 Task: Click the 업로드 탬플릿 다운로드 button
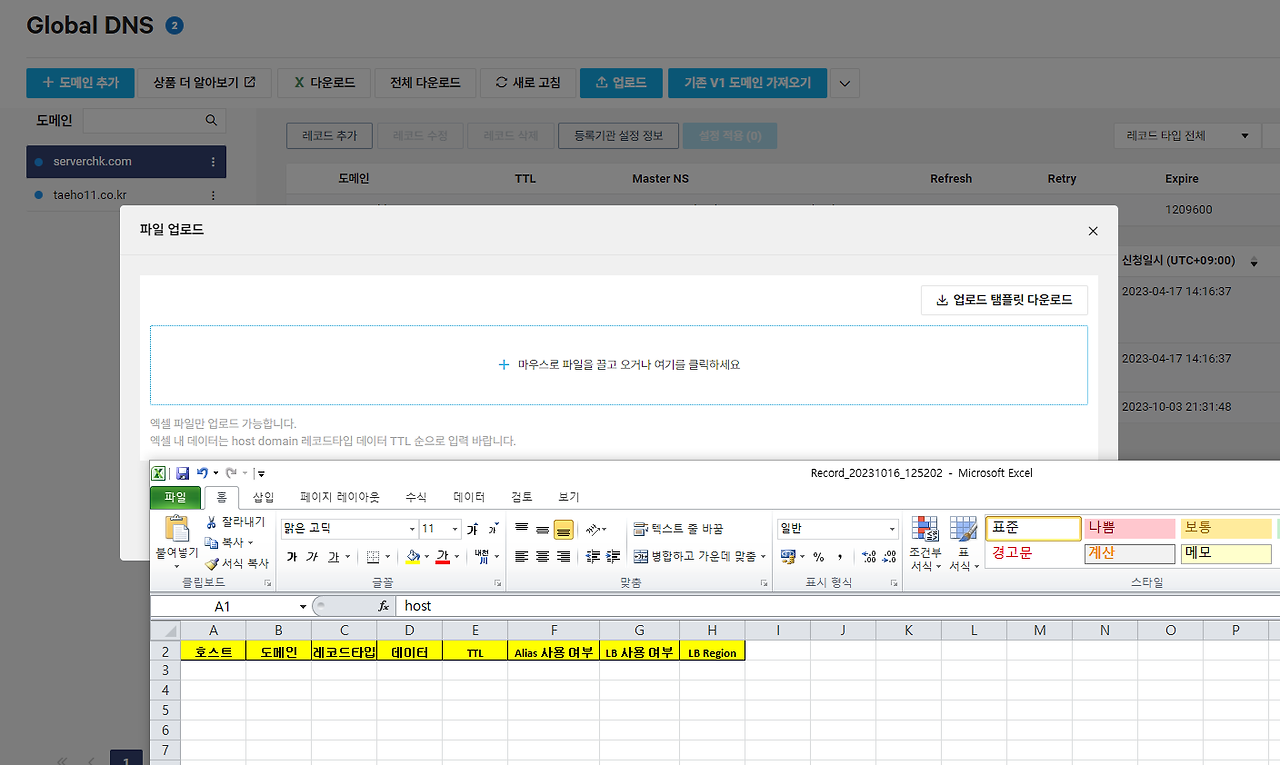tap(1004, 300)
